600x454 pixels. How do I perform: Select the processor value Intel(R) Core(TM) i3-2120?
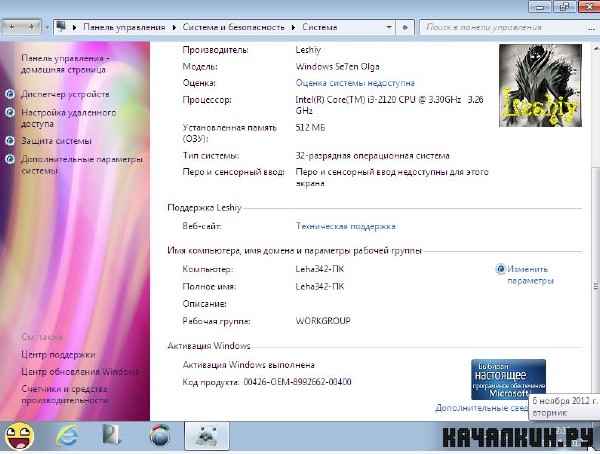tap(390, 105)
